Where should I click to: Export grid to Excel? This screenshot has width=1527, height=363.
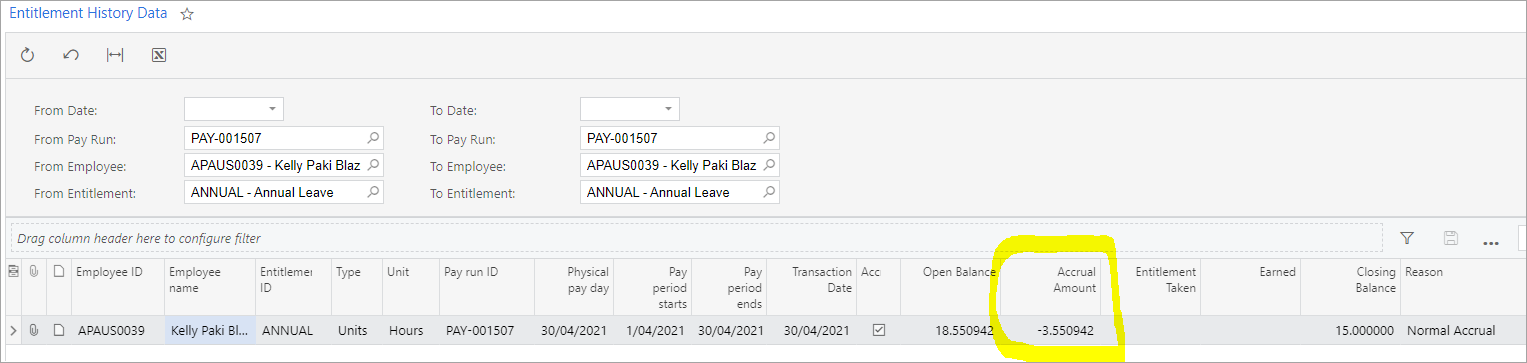158,55
